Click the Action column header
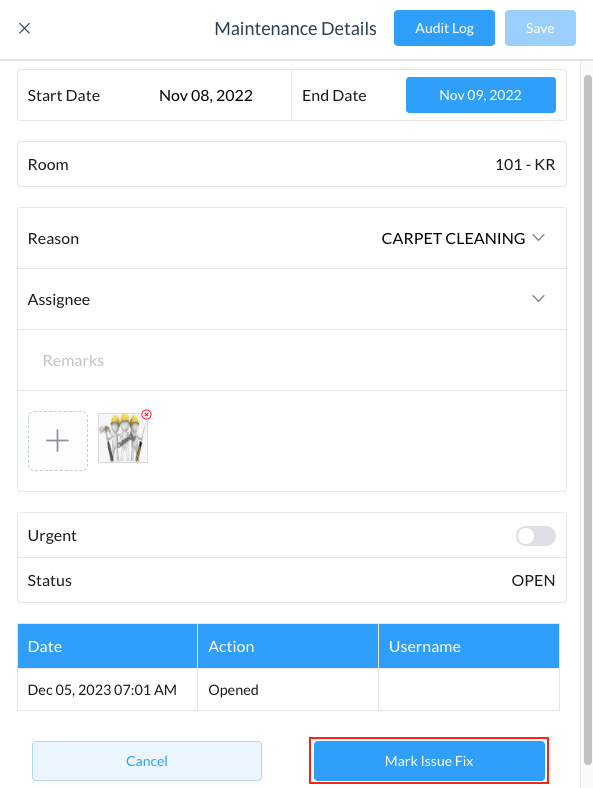 pyautogui.click(x=288, y=646)
